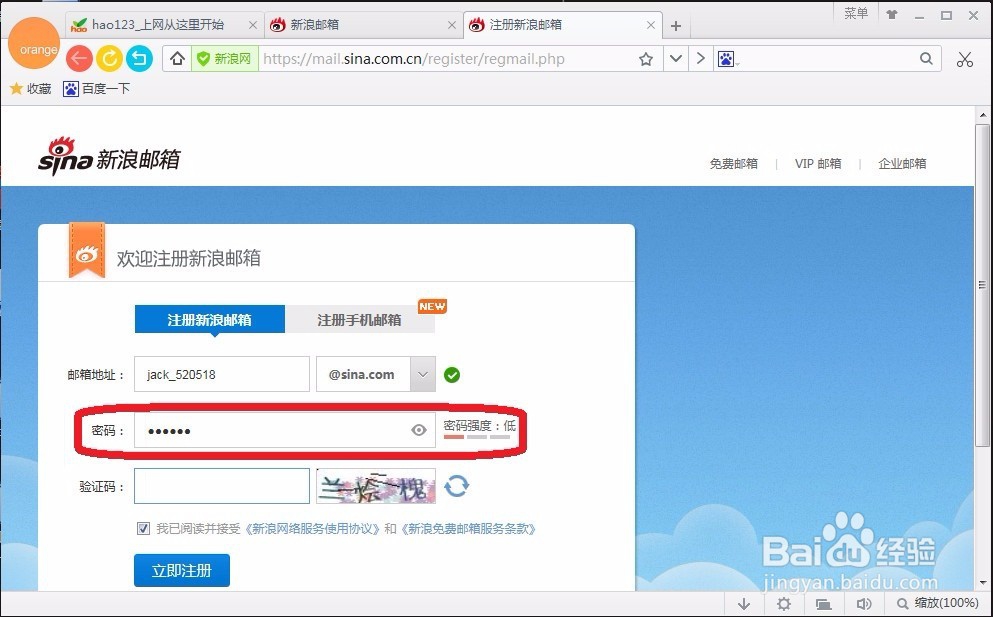This screenshot has height=617, width=993.
Task: Refresh the captcha with the refresh icon
Action: pyautogui.click(x=458, y=486)
